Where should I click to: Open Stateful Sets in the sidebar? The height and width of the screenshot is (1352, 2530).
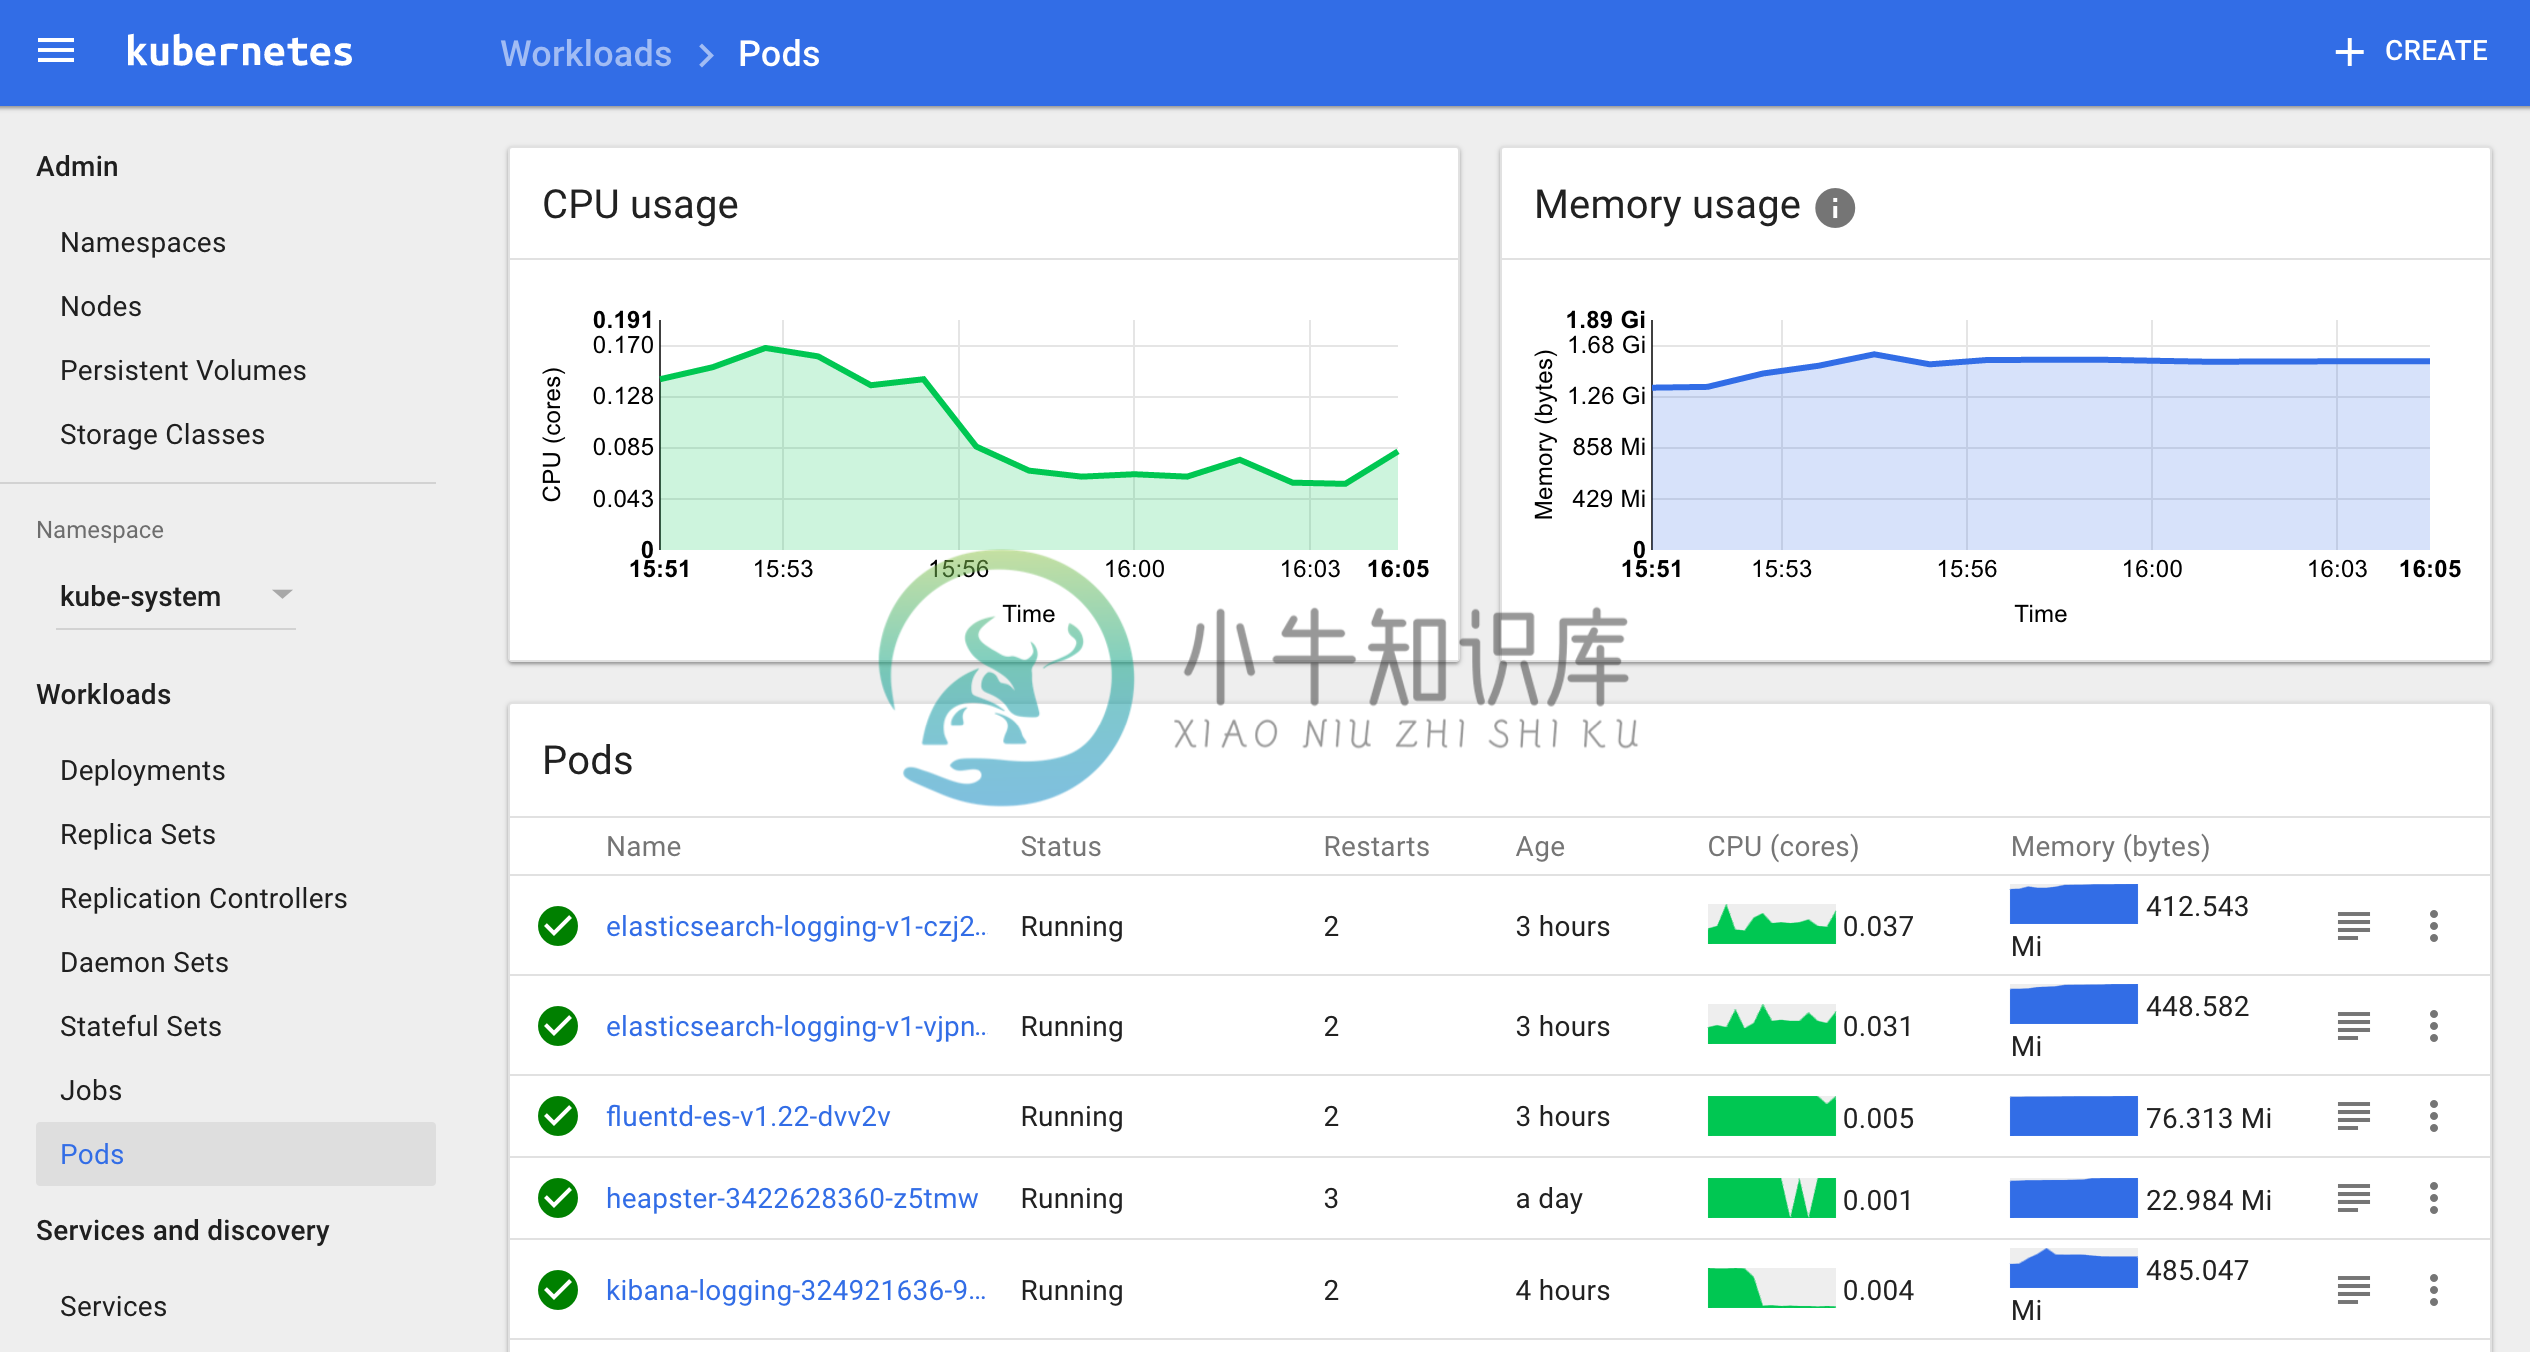[x=141, y=1026]
